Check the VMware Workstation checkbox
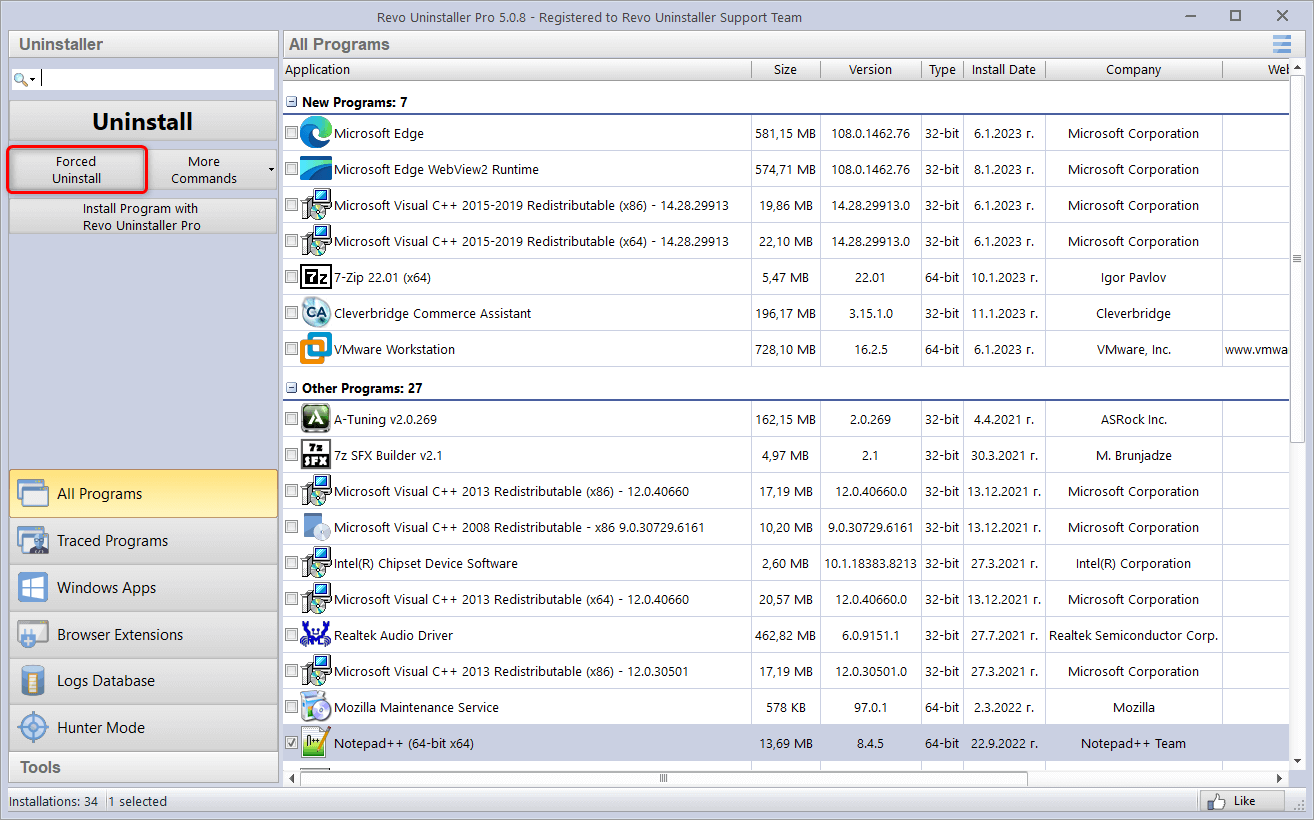 point(291,349)
